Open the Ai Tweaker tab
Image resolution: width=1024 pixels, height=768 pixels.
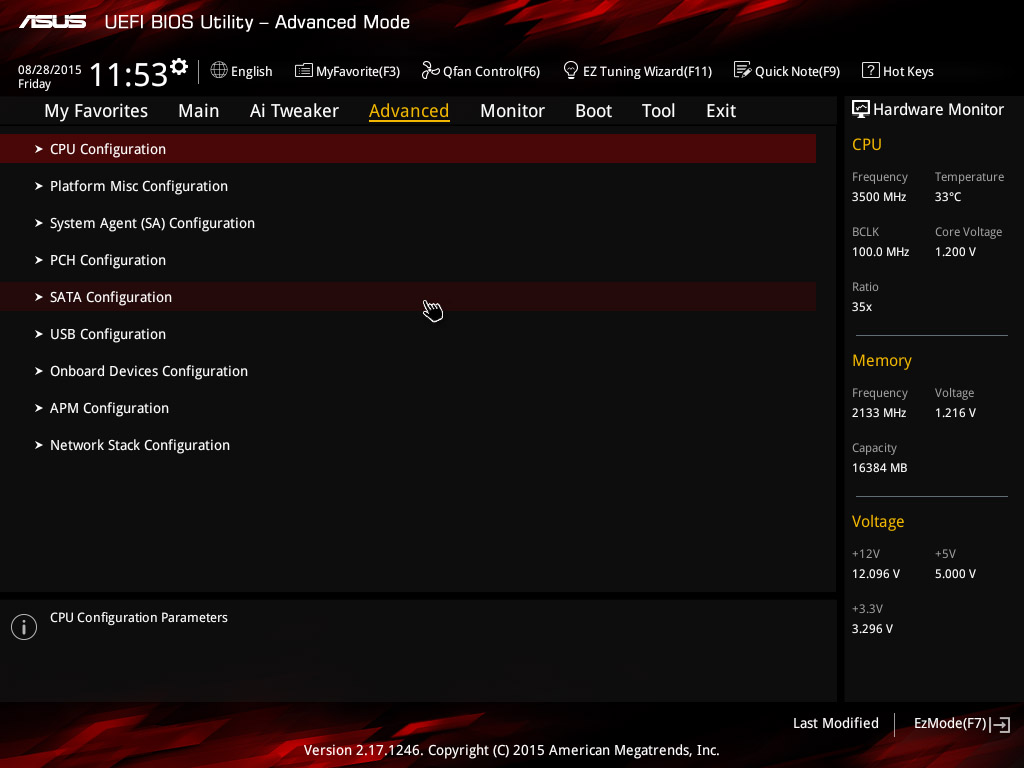coord(294,111)
